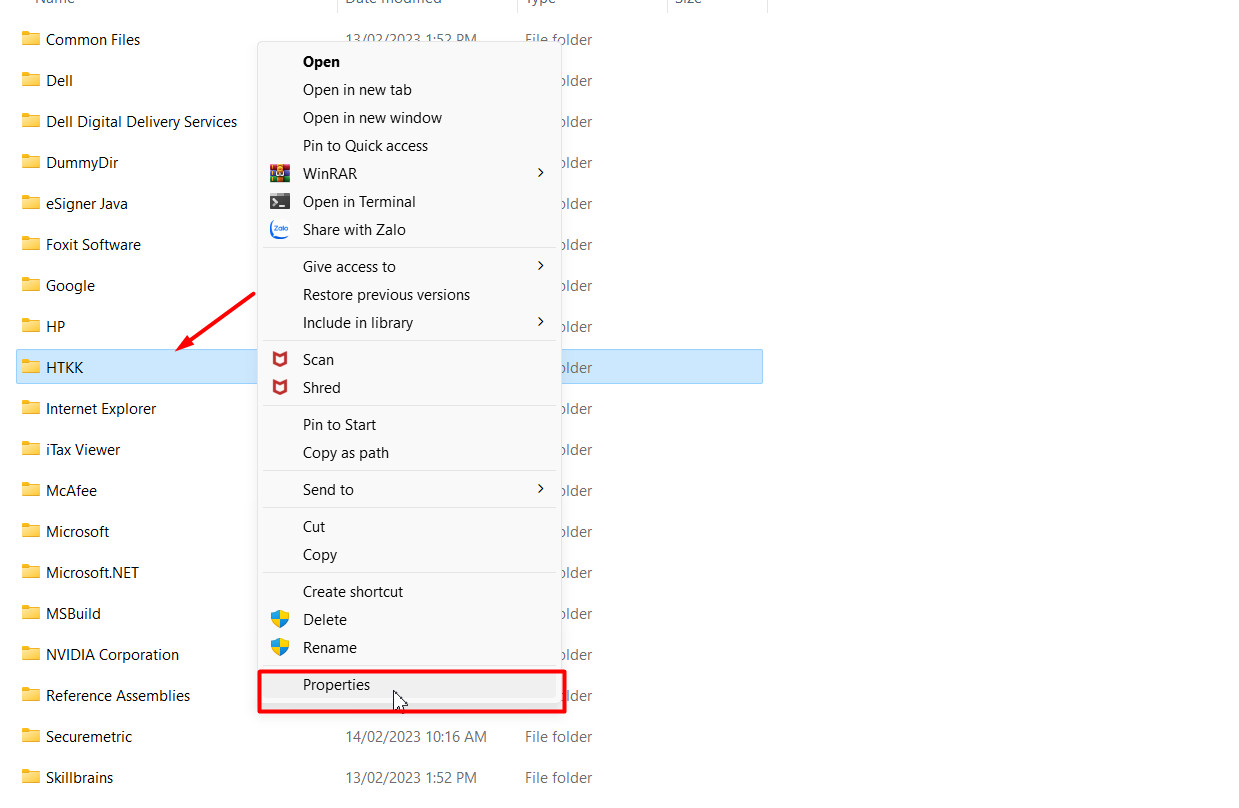The height and width of the screenshot is (808, 1239).
Task: Click the Rename admin shield icon
Action: click(280, 647)
